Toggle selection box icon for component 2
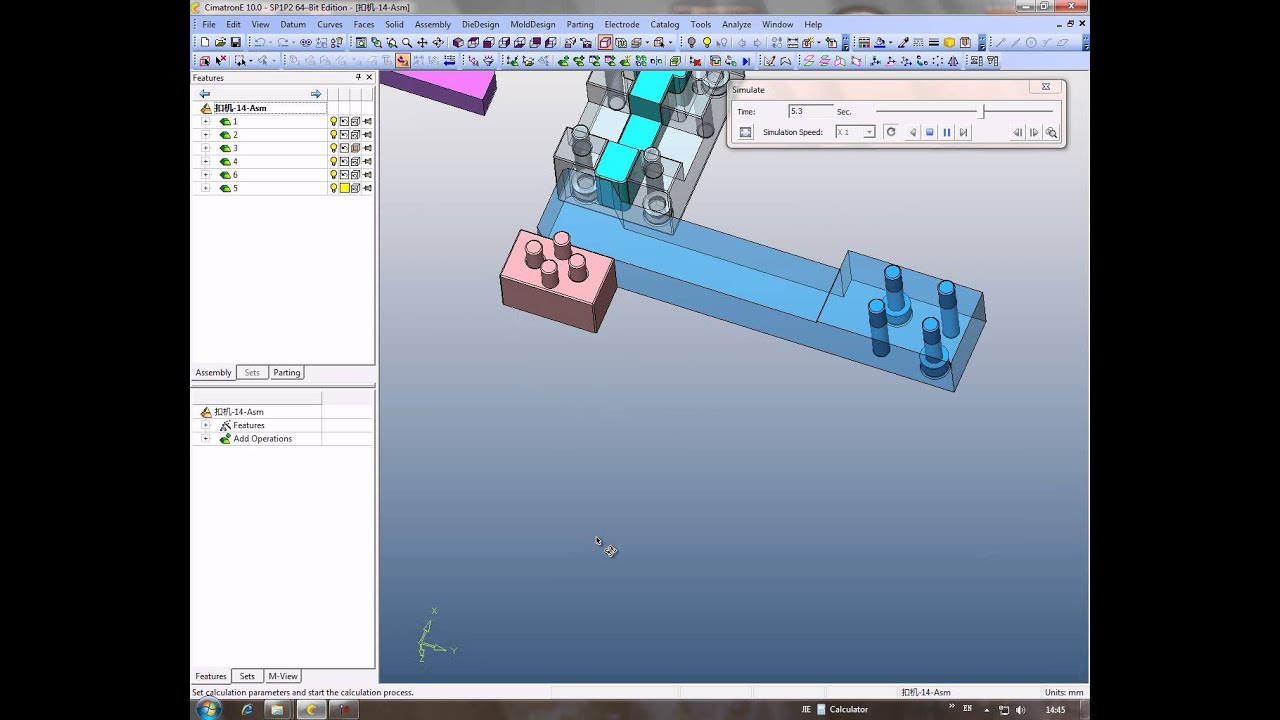This screenshot has width=1280, height=720. pyautogui.click(x=345, y=135)
